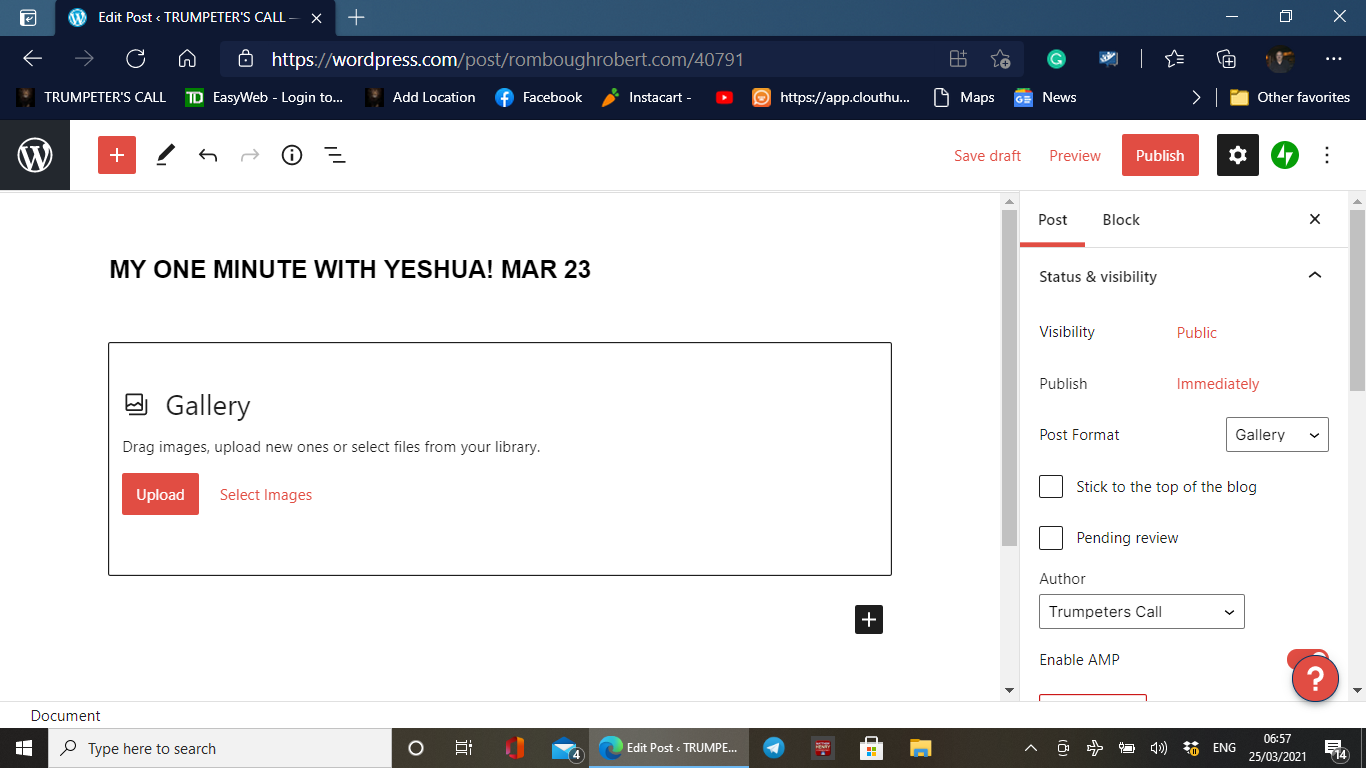
Task: Click the Undo arrow in toolbar
Action: (x=208, y=155)
